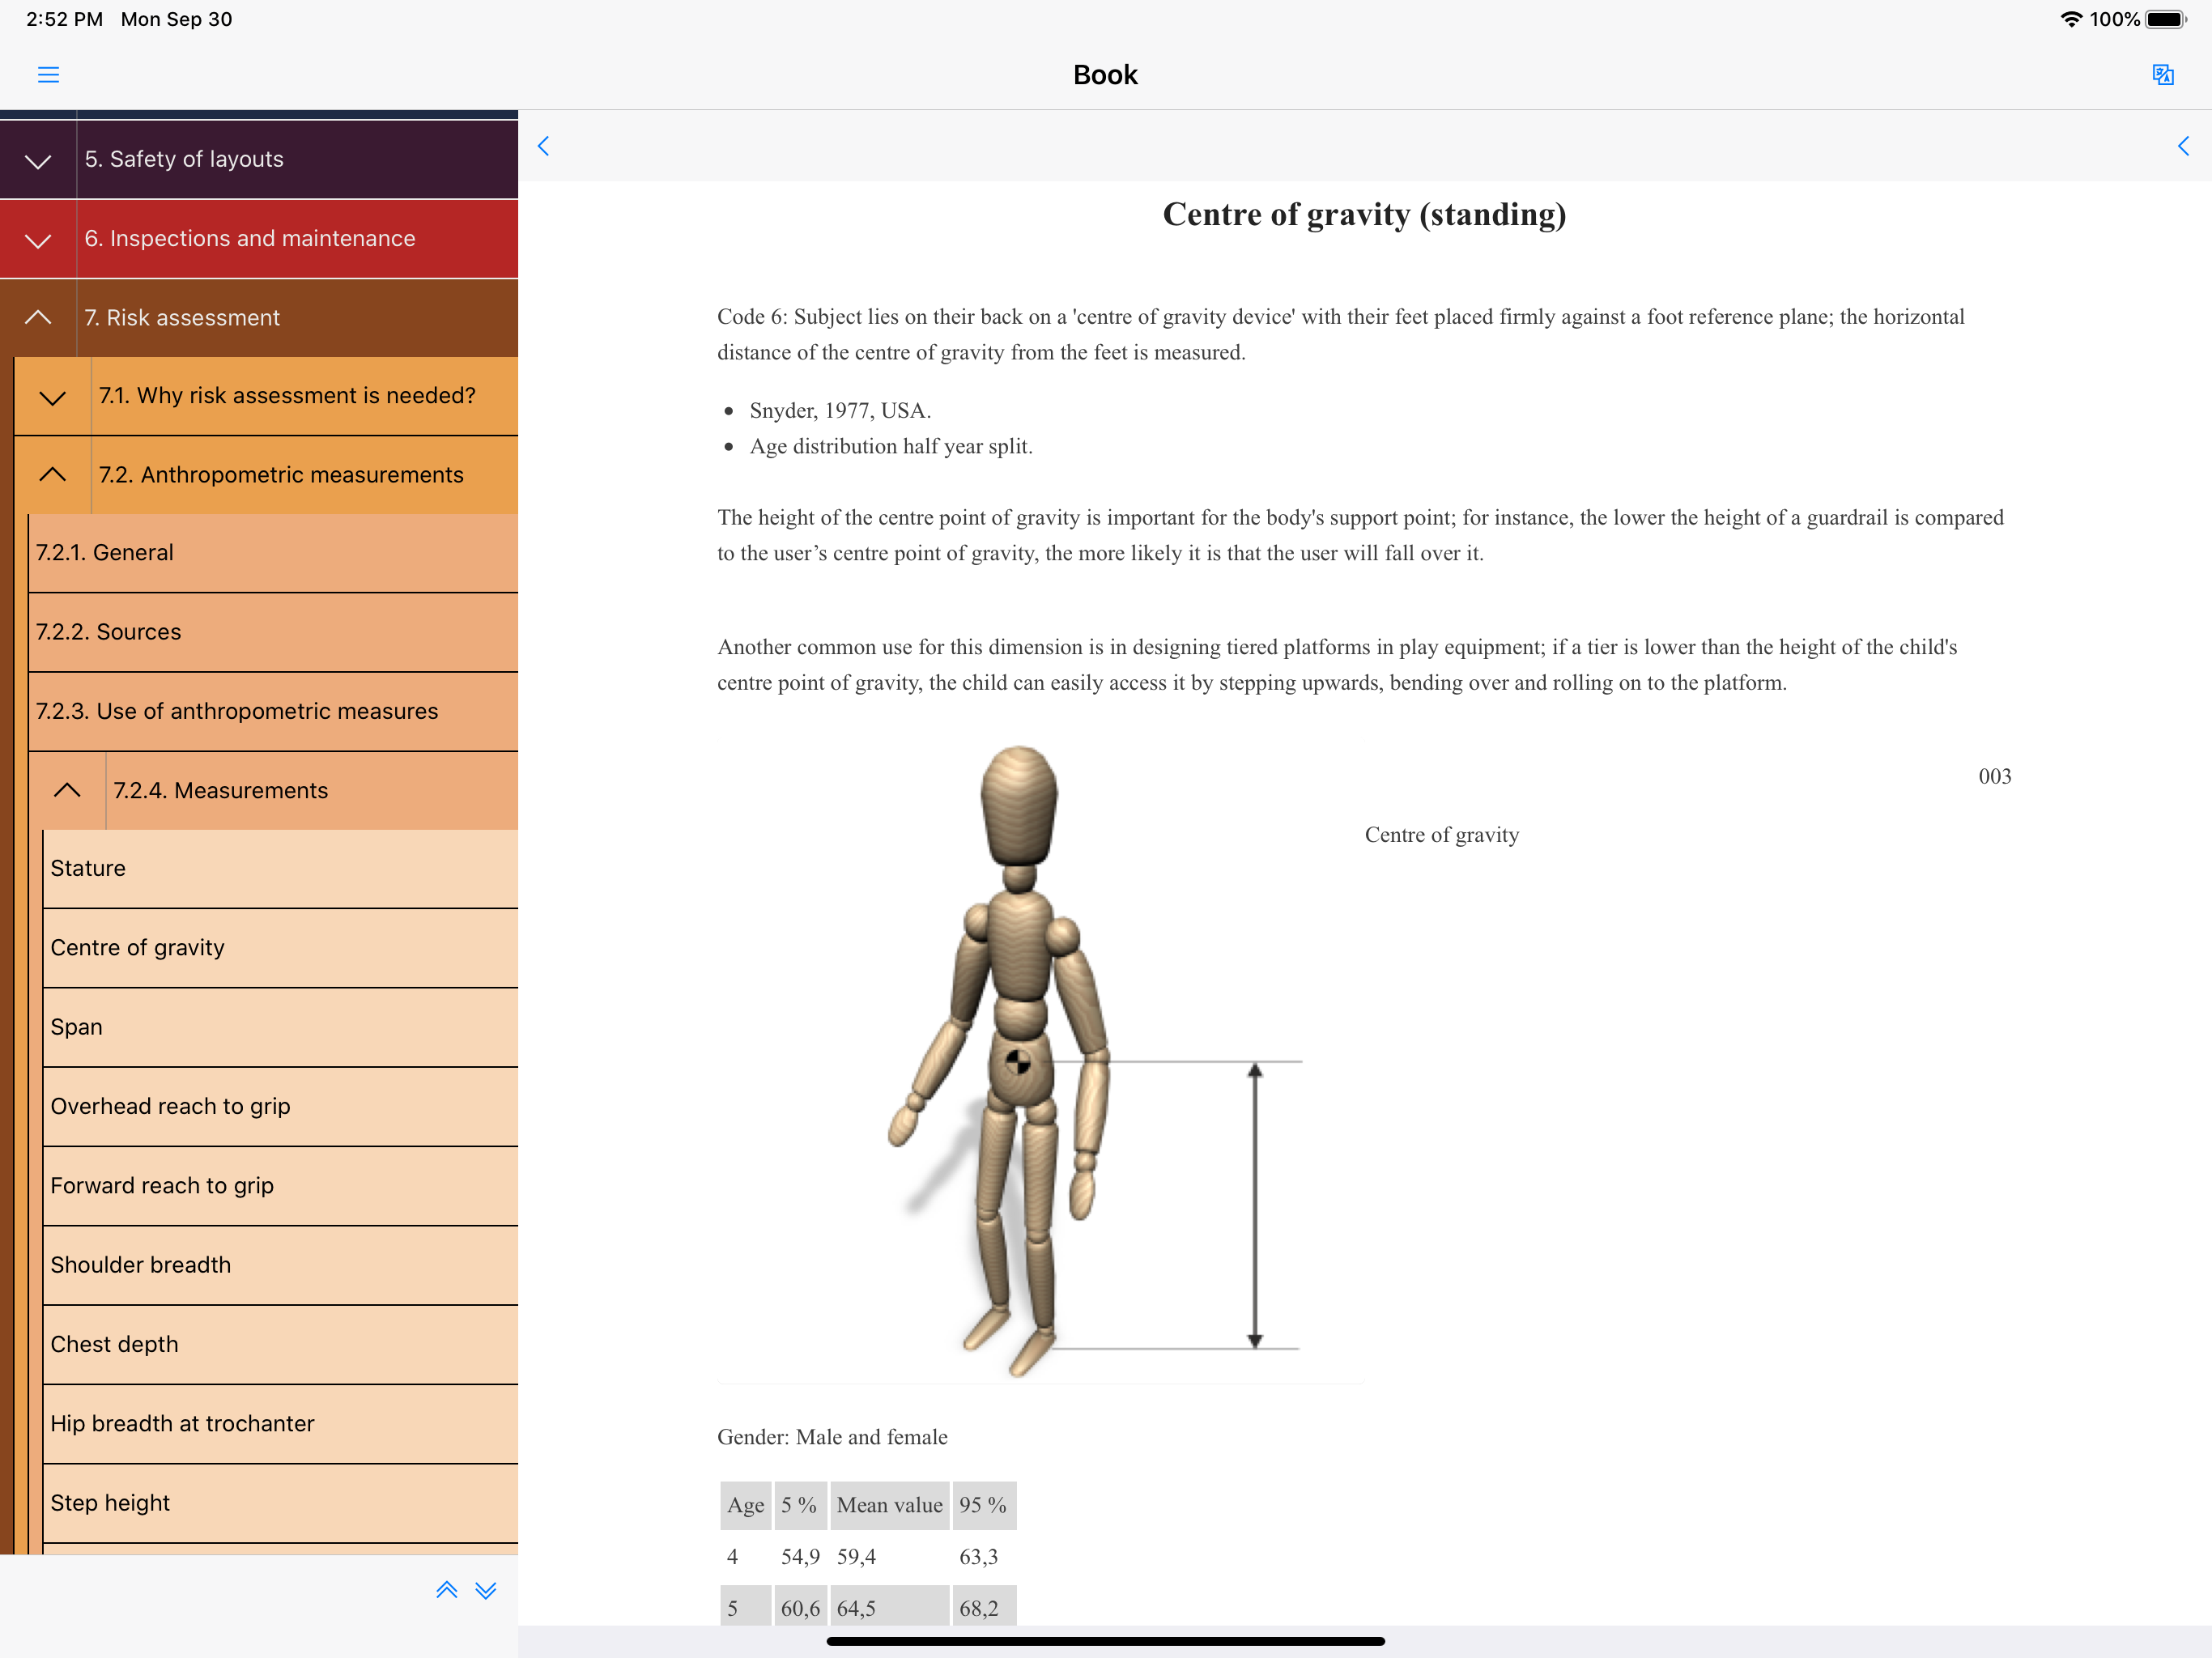Select 7.2.4. Measurements item

[312, 790]
